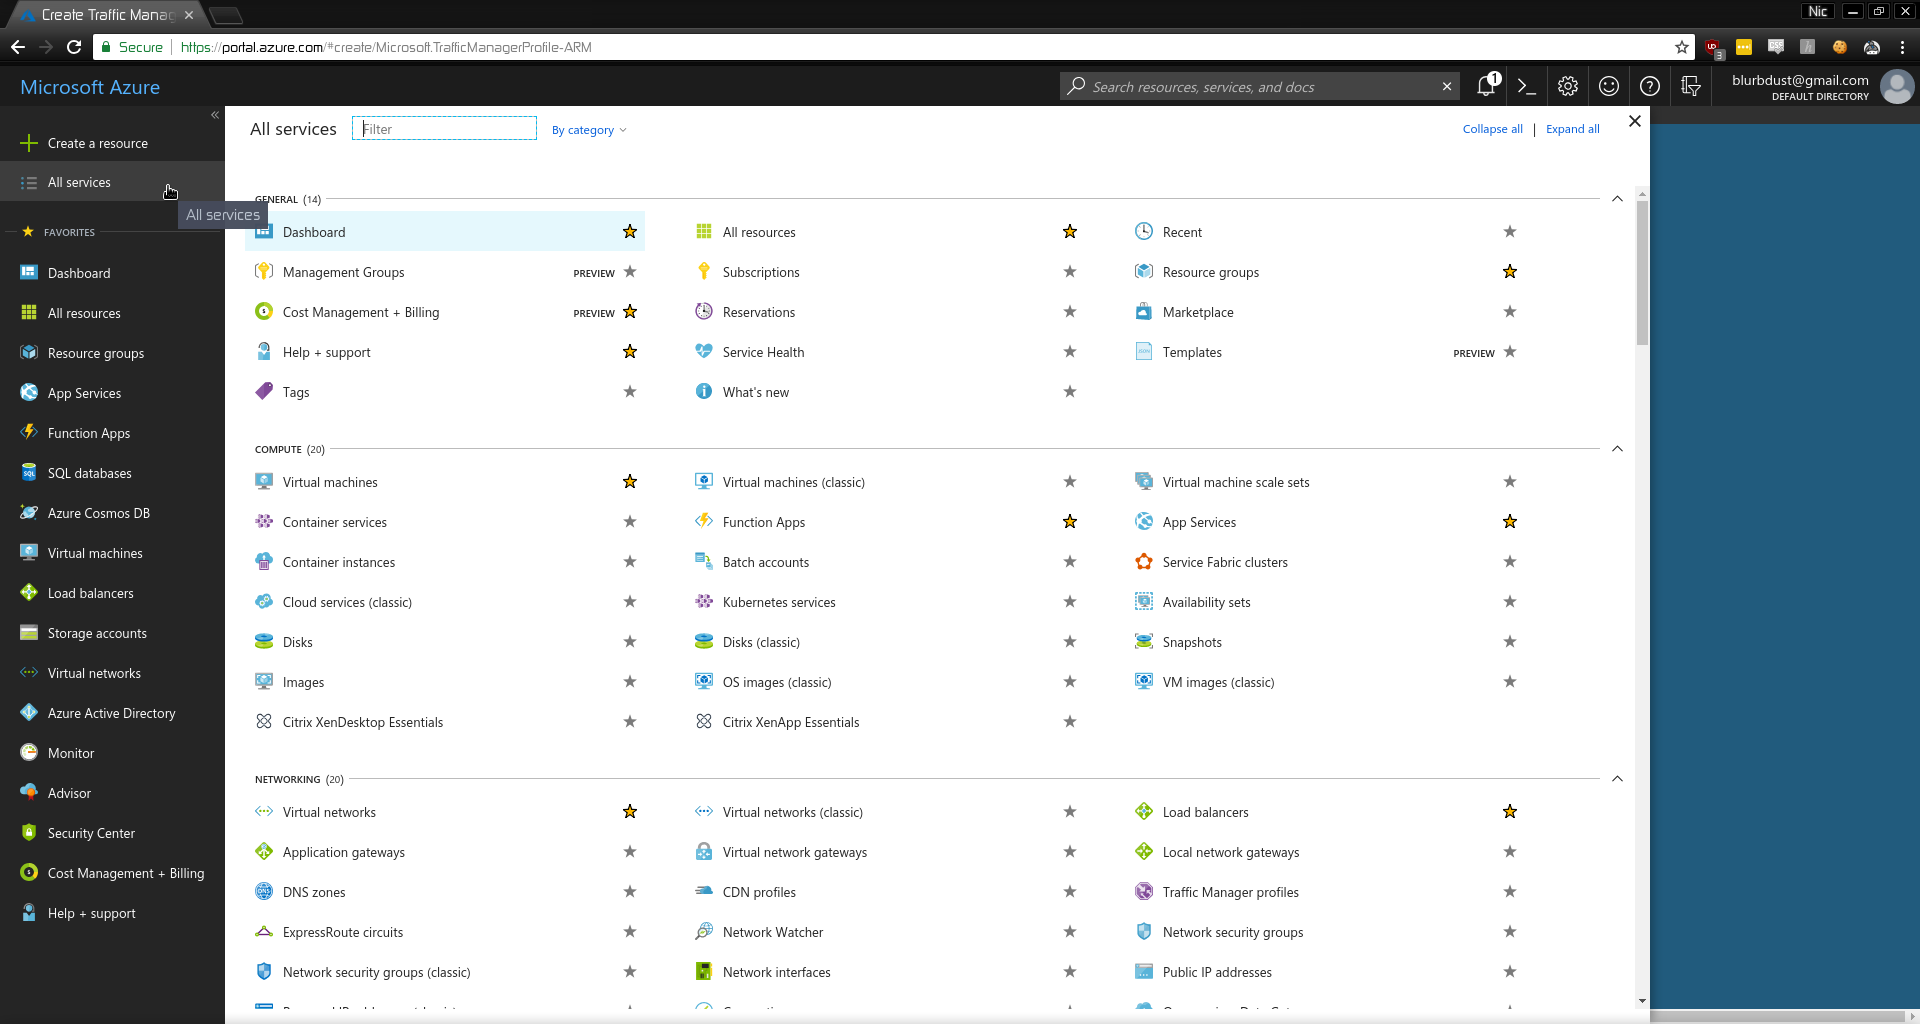Unfavorite Dashboard using its star
Screen dimensions: 1920x1024
[630, 231]
